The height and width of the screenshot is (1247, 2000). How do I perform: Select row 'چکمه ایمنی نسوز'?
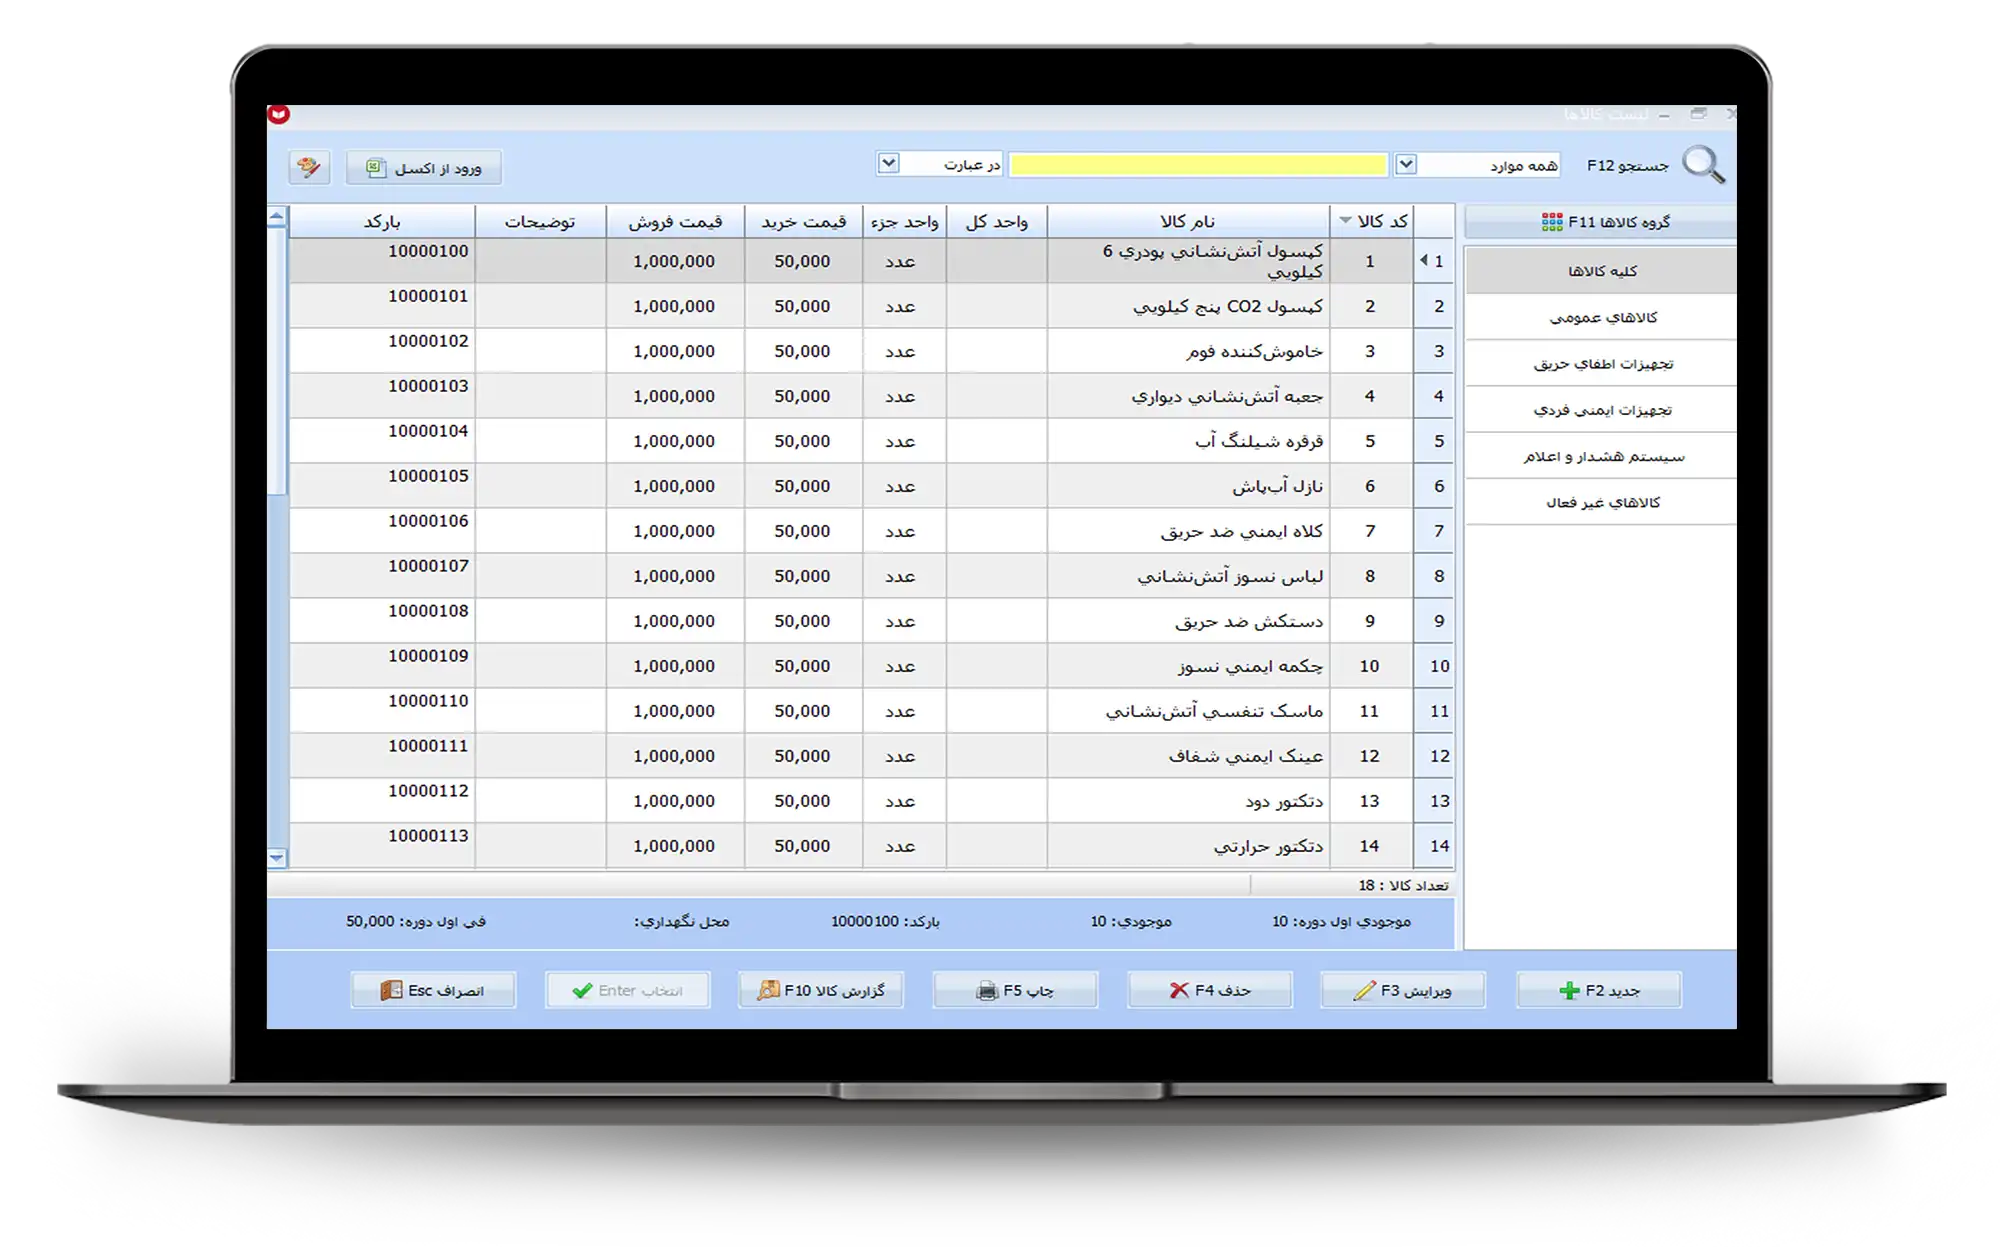pos(871,666)
